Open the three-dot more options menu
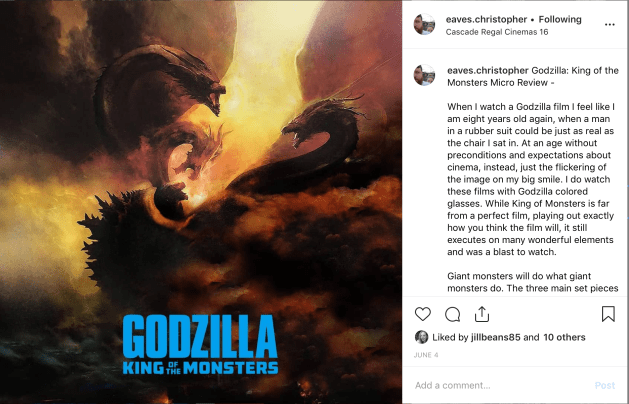The image size is (629, 404). tap(610, 22)
